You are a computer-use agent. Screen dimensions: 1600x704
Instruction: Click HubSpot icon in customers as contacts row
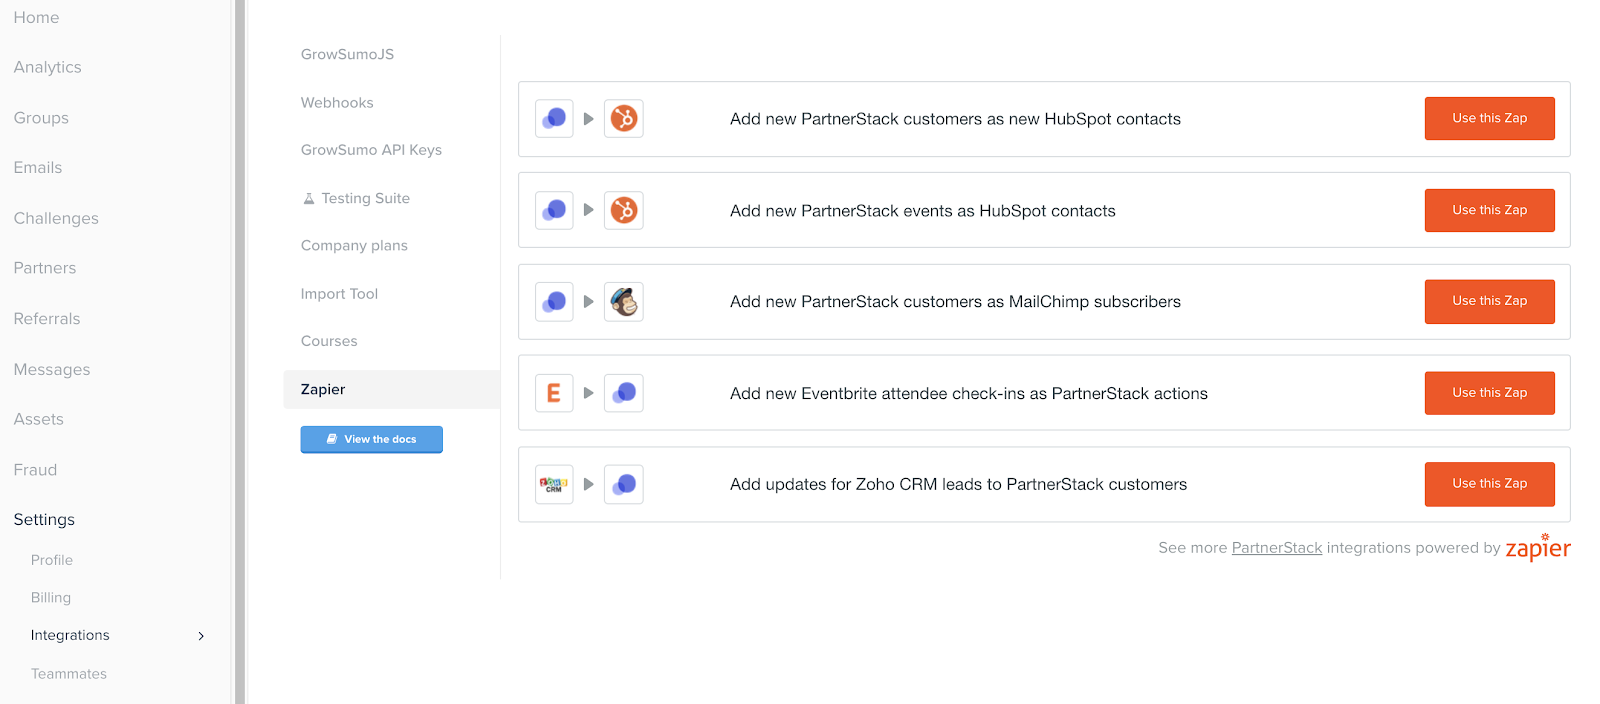(x=624, y=119)
